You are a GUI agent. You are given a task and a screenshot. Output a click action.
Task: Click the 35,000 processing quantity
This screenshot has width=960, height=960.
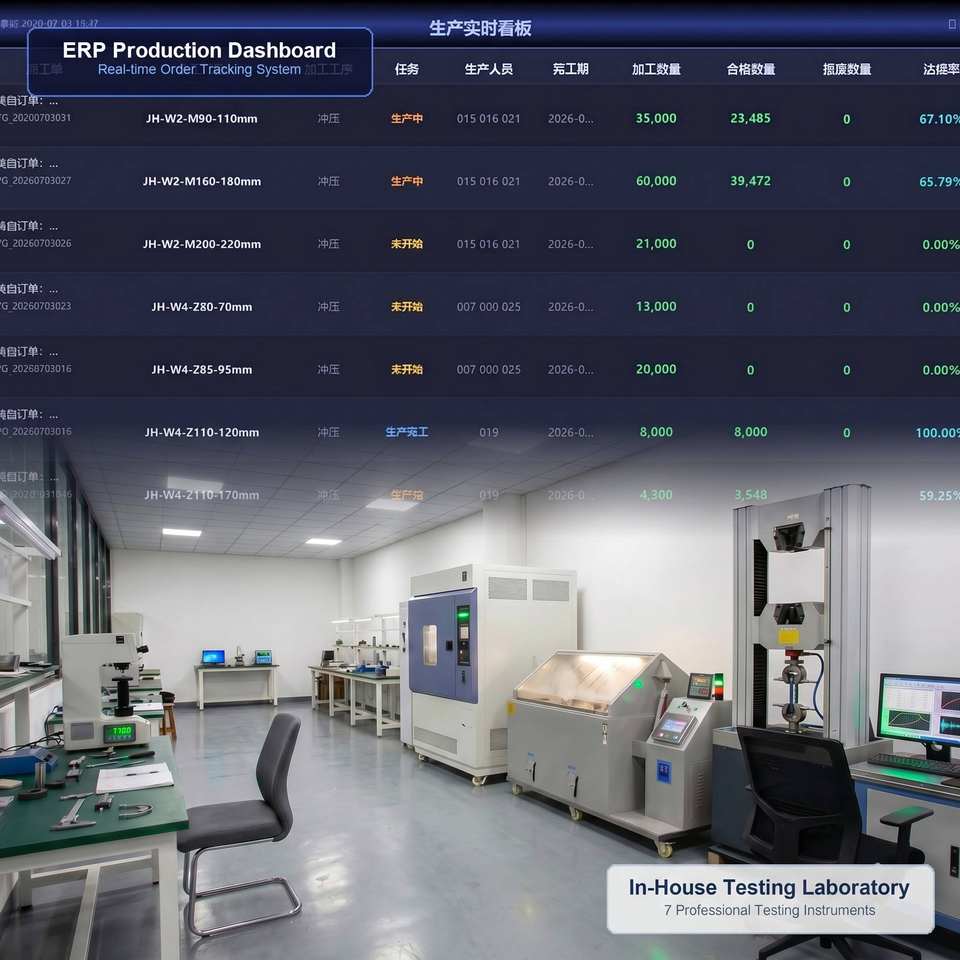(x=656, y=118)
